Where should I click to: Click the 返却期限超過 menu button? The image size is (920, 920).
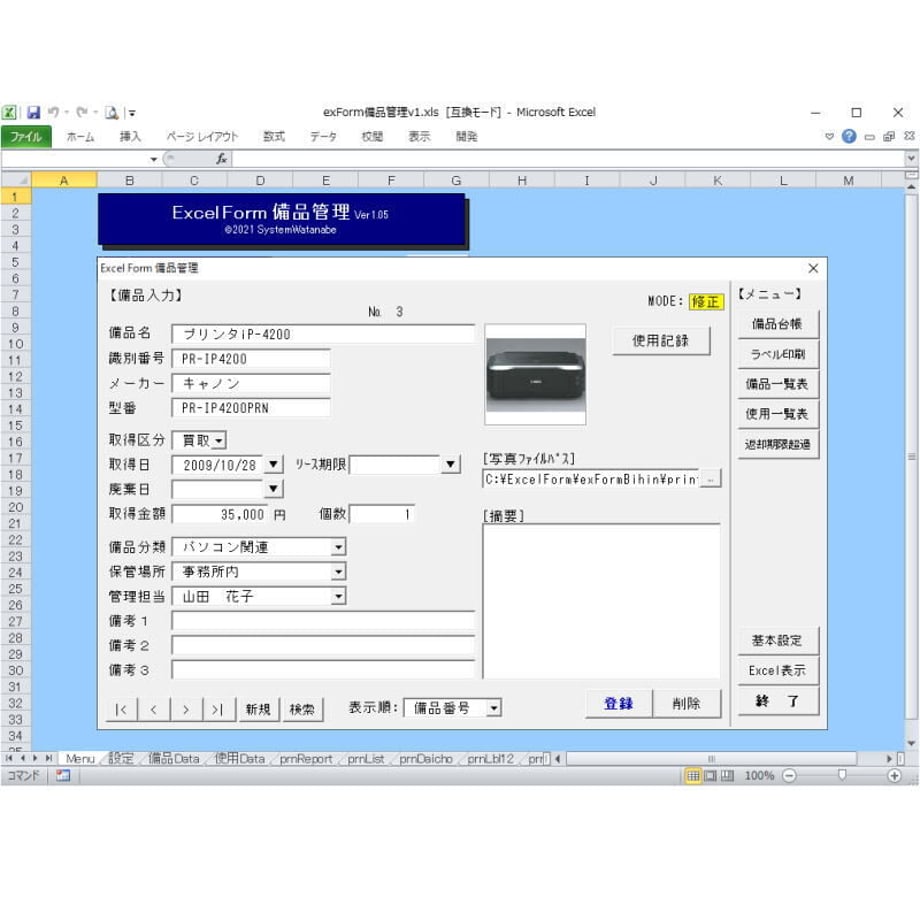click(777, 444)
